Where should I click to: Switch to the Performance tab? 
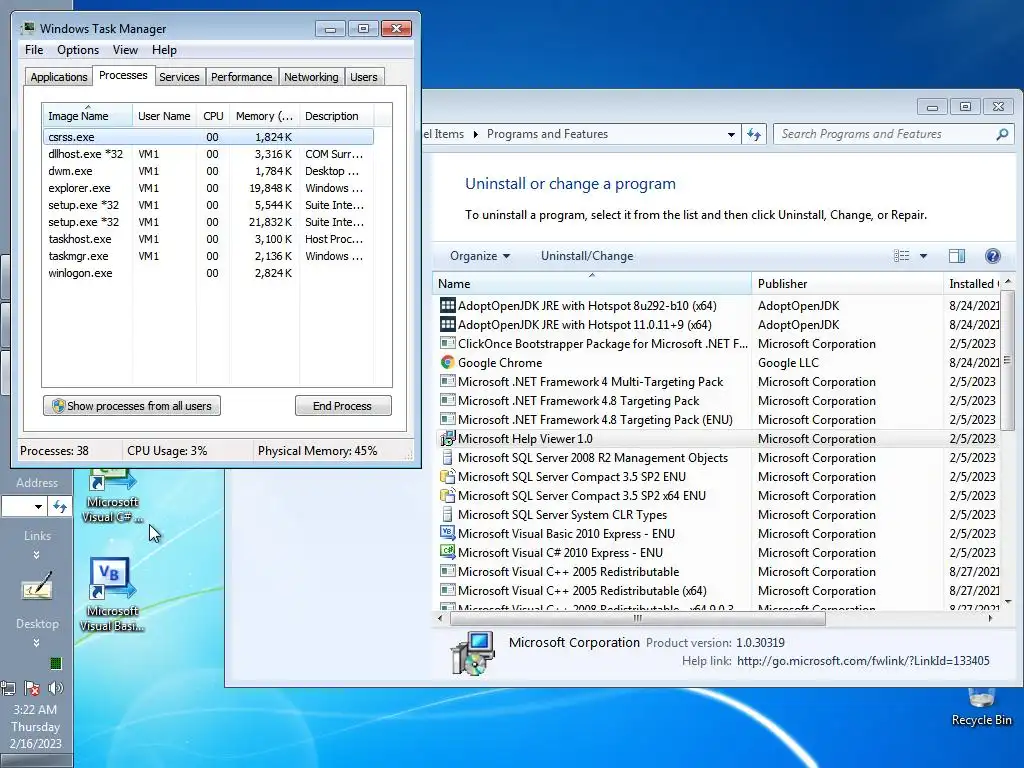[x=242, y=77]
